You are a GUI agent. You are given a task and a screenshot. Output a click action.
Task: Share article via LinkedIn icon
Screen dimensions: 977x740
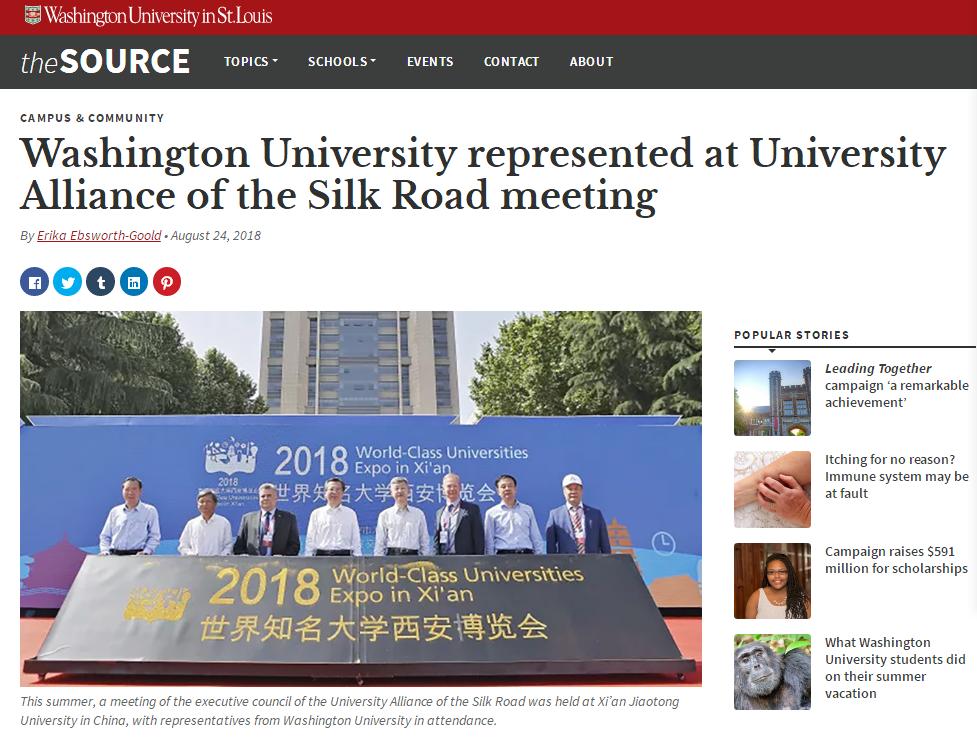[x=133, y=282]
